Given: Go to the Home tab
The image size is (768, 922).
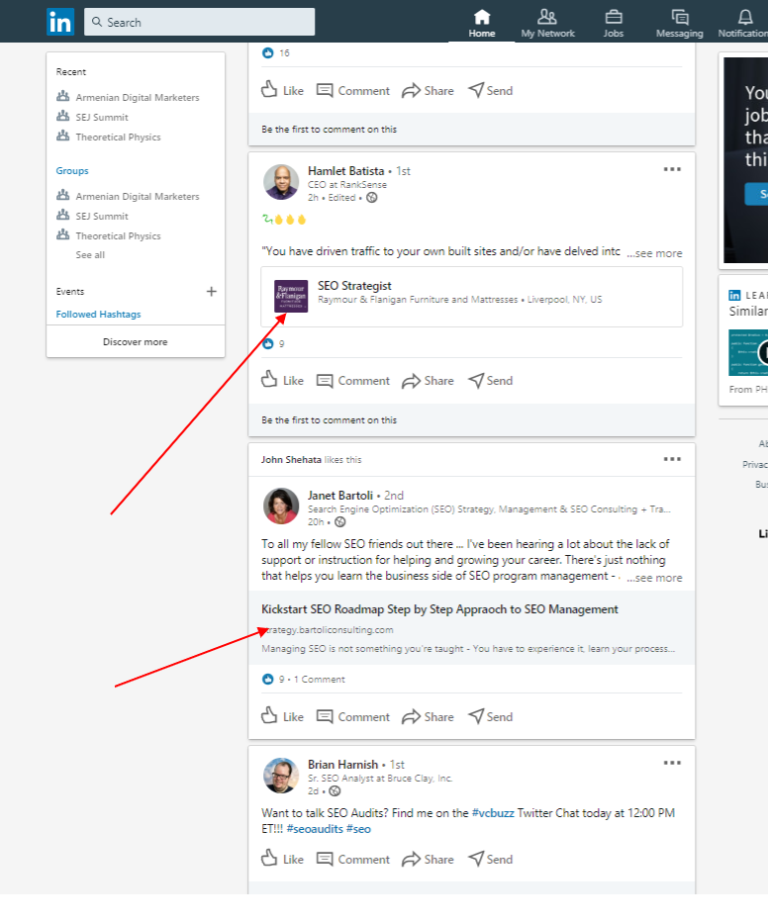Looking at the screenshot, I should click(482, 24).
